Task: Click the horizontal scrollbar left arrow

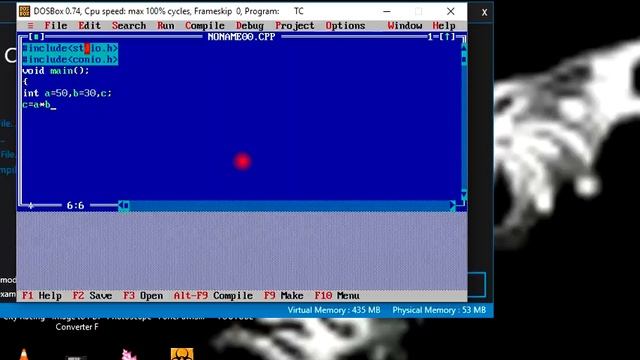Action: click(x=121, y=205)
